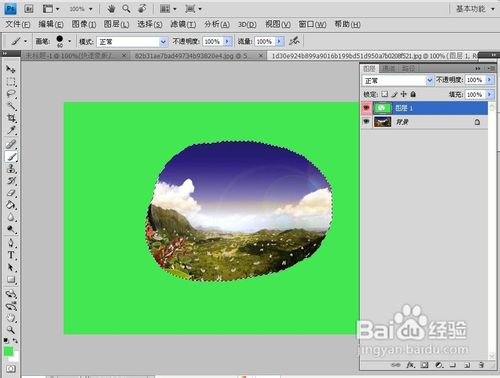
Task: Toggle lock image pixels
Action: click(x=394, y=94)
